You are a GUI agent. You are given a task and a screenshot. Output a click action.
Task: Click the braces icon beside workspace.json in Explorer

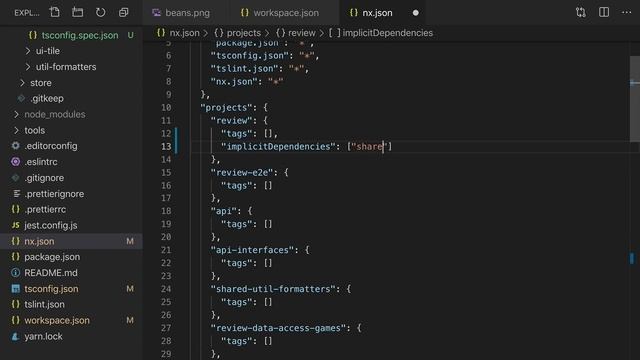point(16,320)
